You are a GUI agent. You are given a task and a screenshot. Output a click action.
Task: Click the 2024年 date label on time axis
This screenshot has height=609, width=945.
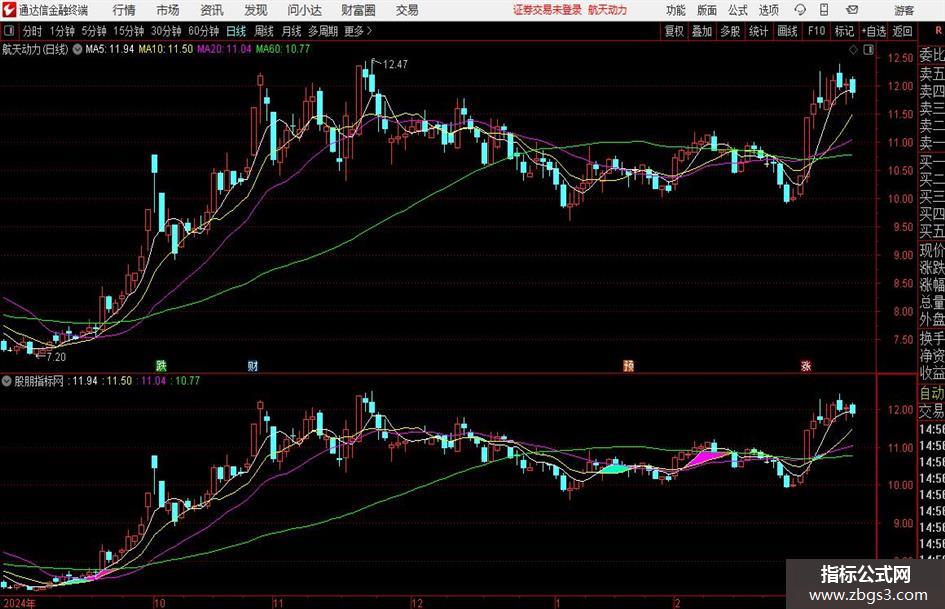click(19, 603)
